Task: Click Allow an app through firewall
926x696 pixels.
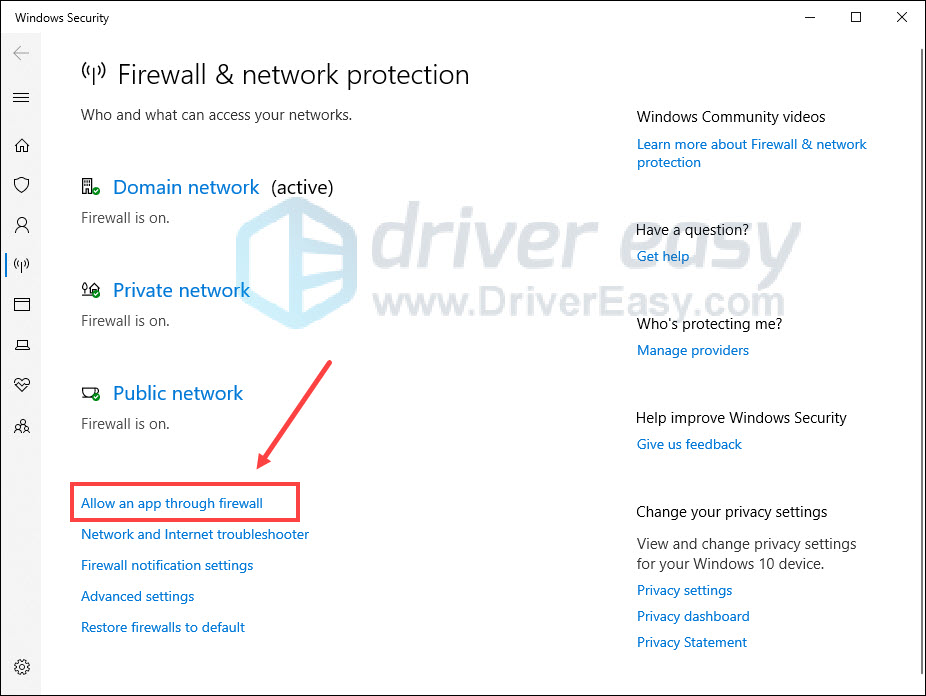Action: click(x=172, y=504)
